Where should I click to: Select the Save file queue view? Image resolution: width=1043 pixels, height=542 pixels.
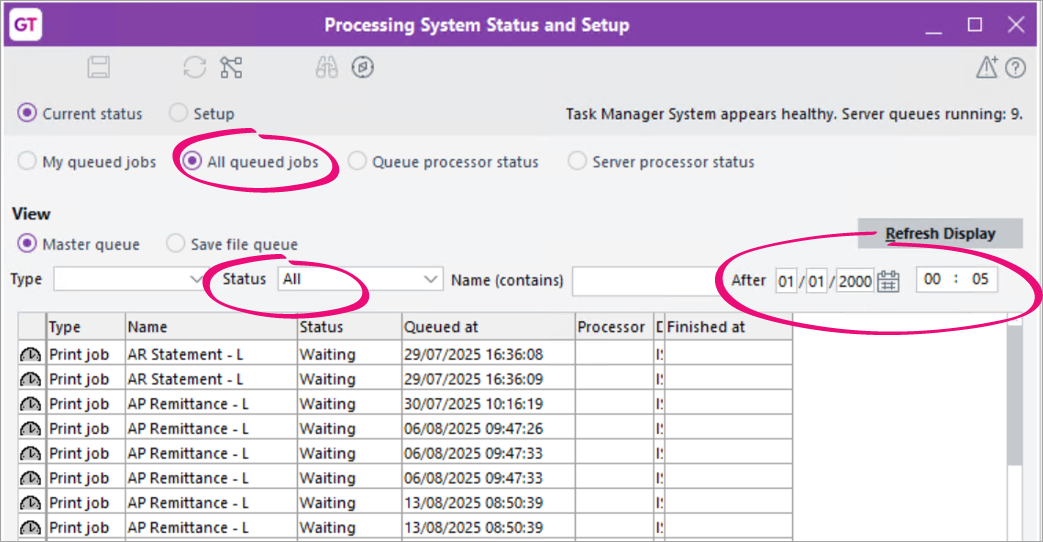[176, 243]
